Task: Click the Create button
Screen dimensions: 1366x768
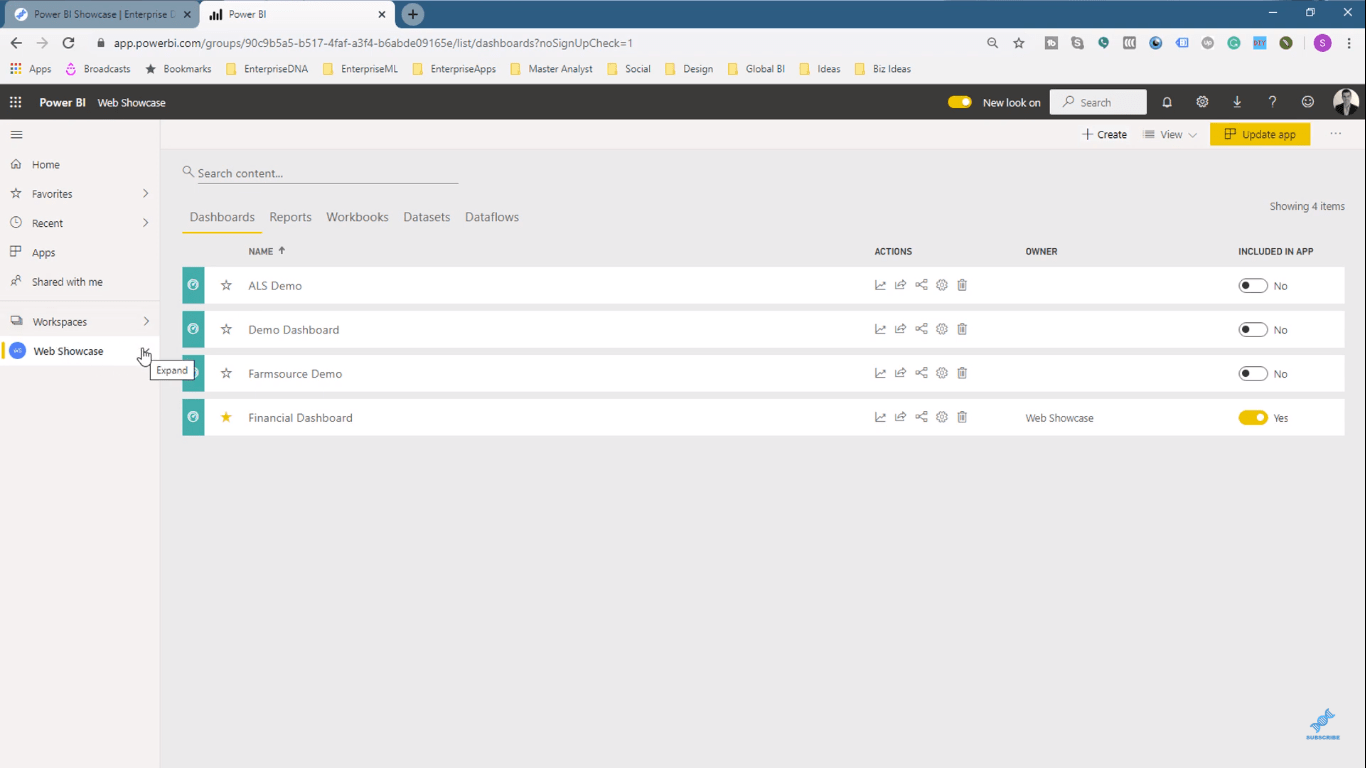Action: click(x=1104, y=134)
